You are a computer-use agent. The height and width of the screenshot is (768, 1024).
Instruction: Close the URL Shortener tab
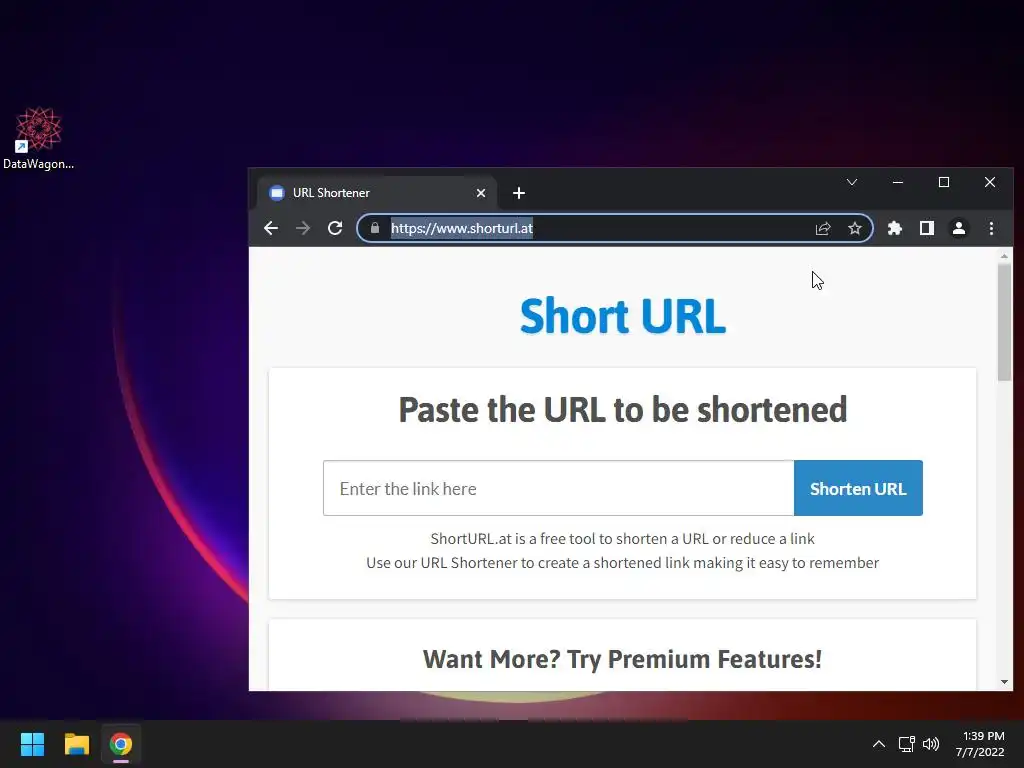[481, 193]
